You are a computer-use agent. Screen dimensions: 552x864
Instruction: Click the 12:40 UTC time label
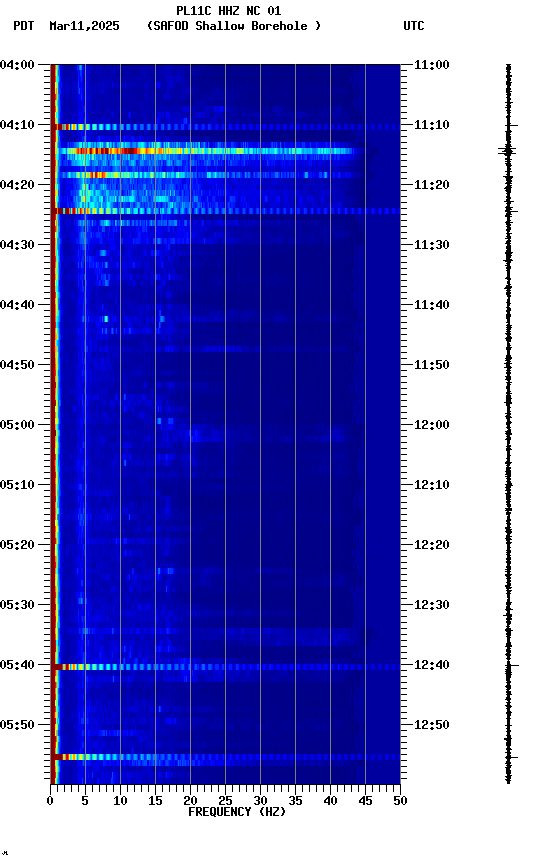432,666
